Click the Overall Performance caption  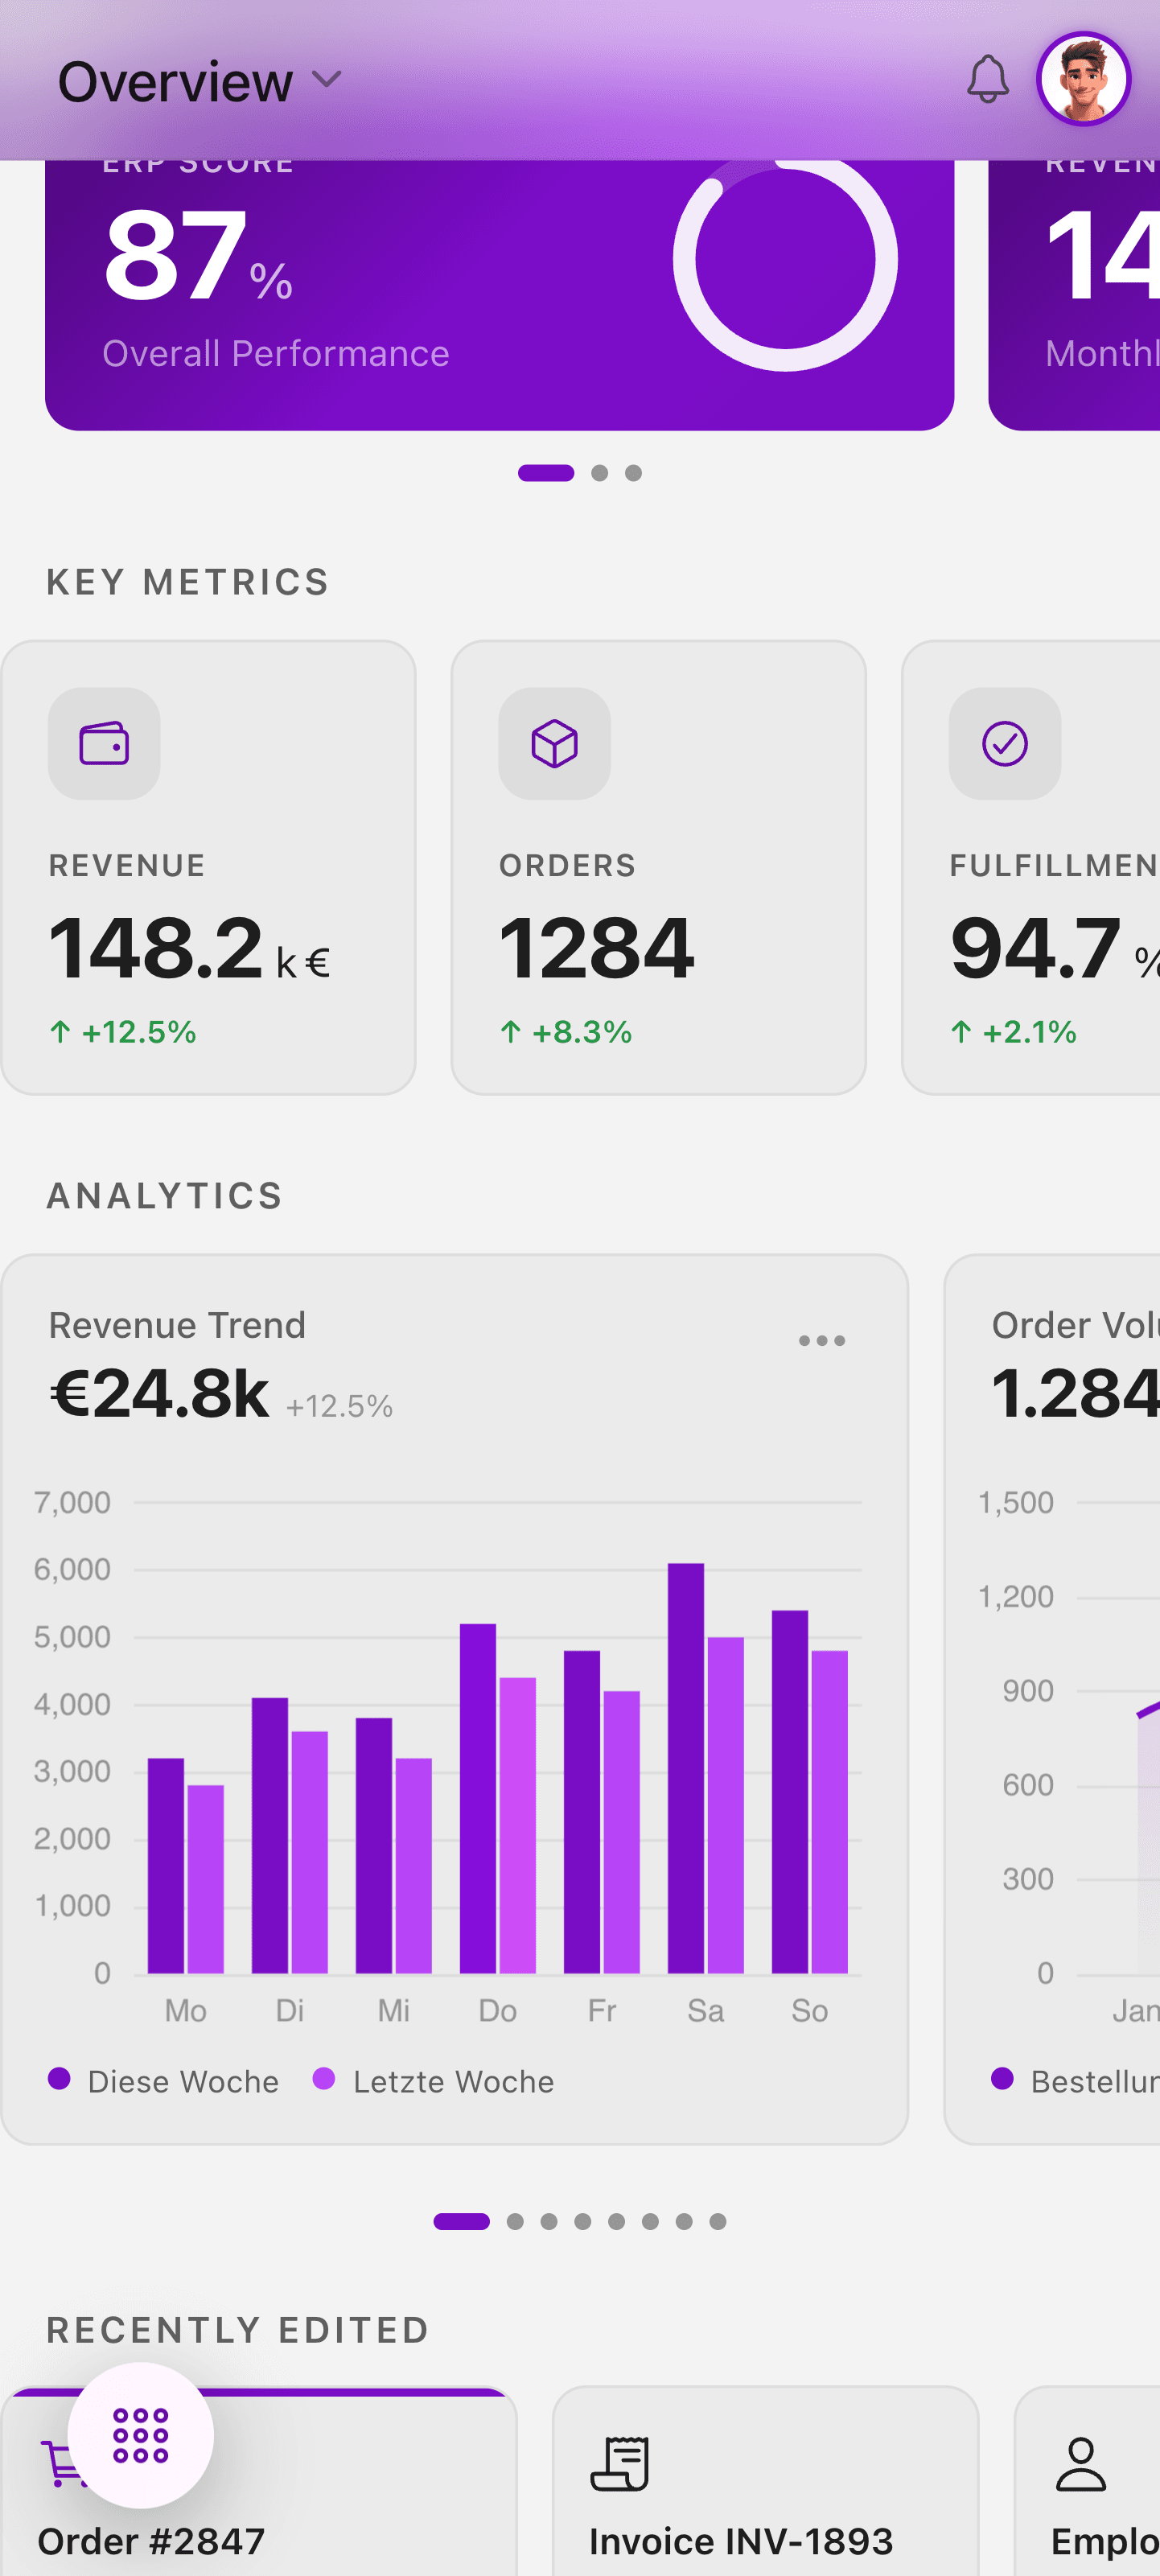(x=276, y=353)
